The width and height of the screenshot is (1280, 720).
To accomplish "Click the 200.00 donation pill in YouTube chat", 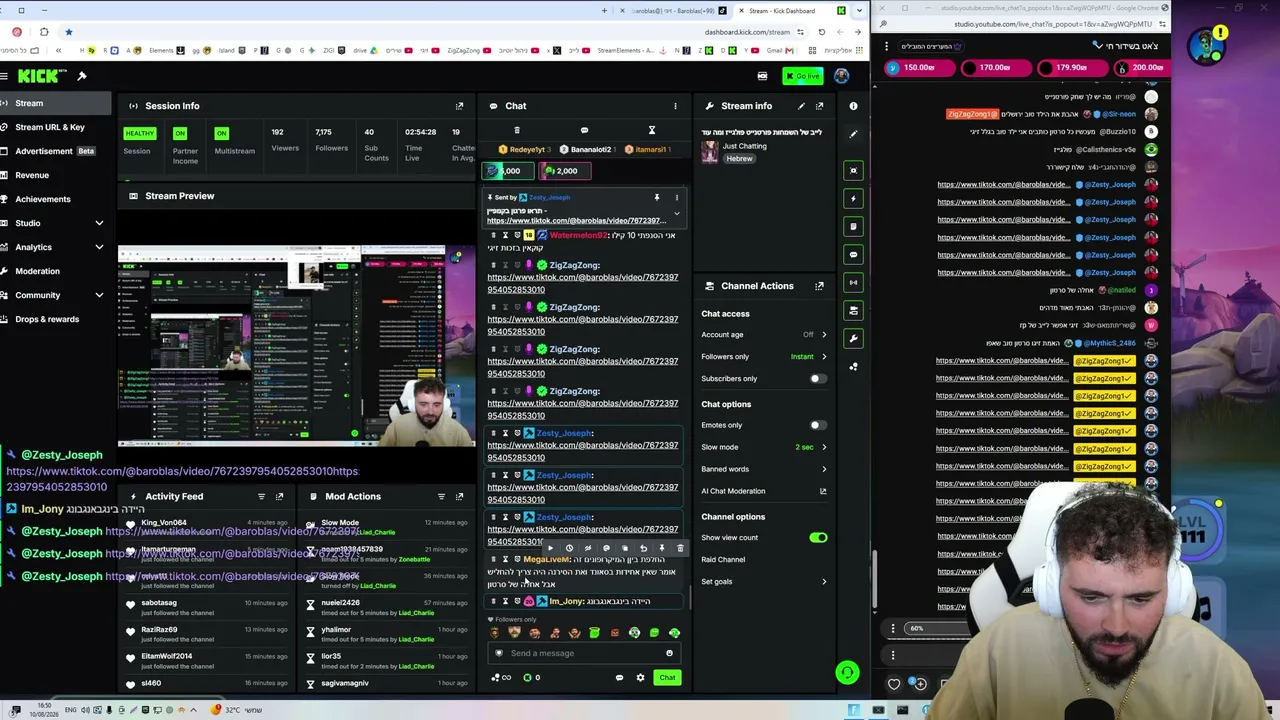I will click(x=1141, y=68).
